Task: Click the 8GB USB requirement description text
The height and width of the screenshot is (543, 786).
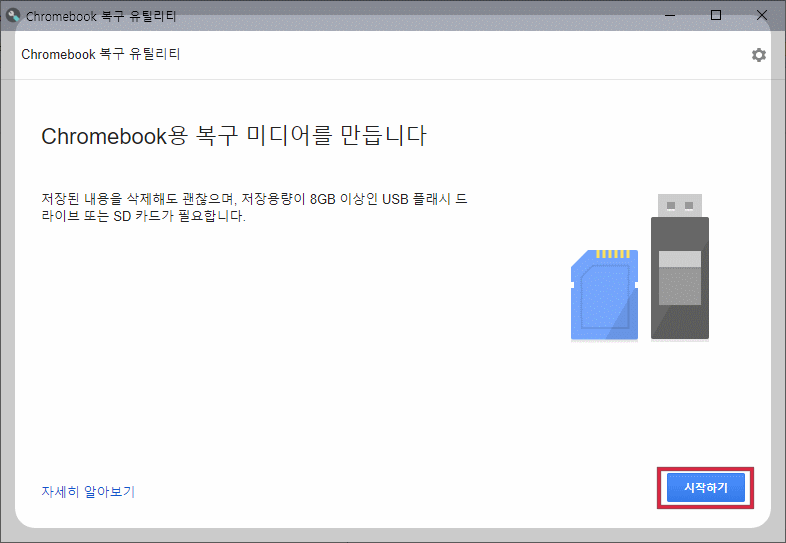Action: click(254, 208)
